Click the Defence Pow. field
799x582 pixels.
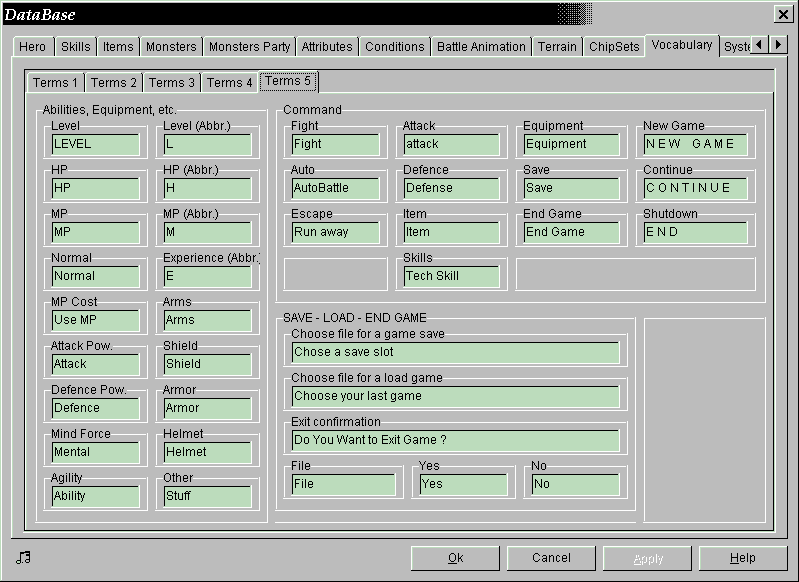95,408
